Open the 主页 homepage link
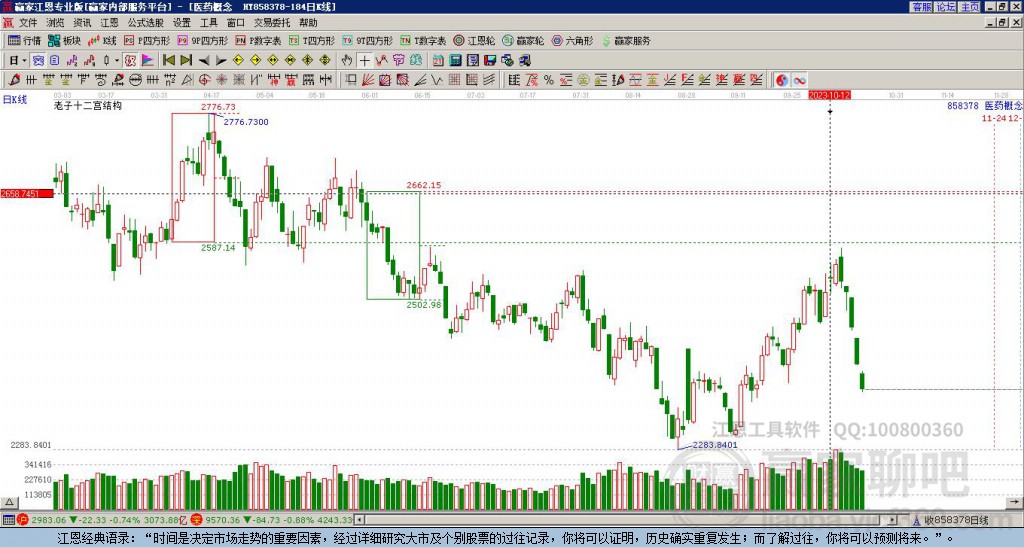This screenshot has width=1024, height=548. 970,7
